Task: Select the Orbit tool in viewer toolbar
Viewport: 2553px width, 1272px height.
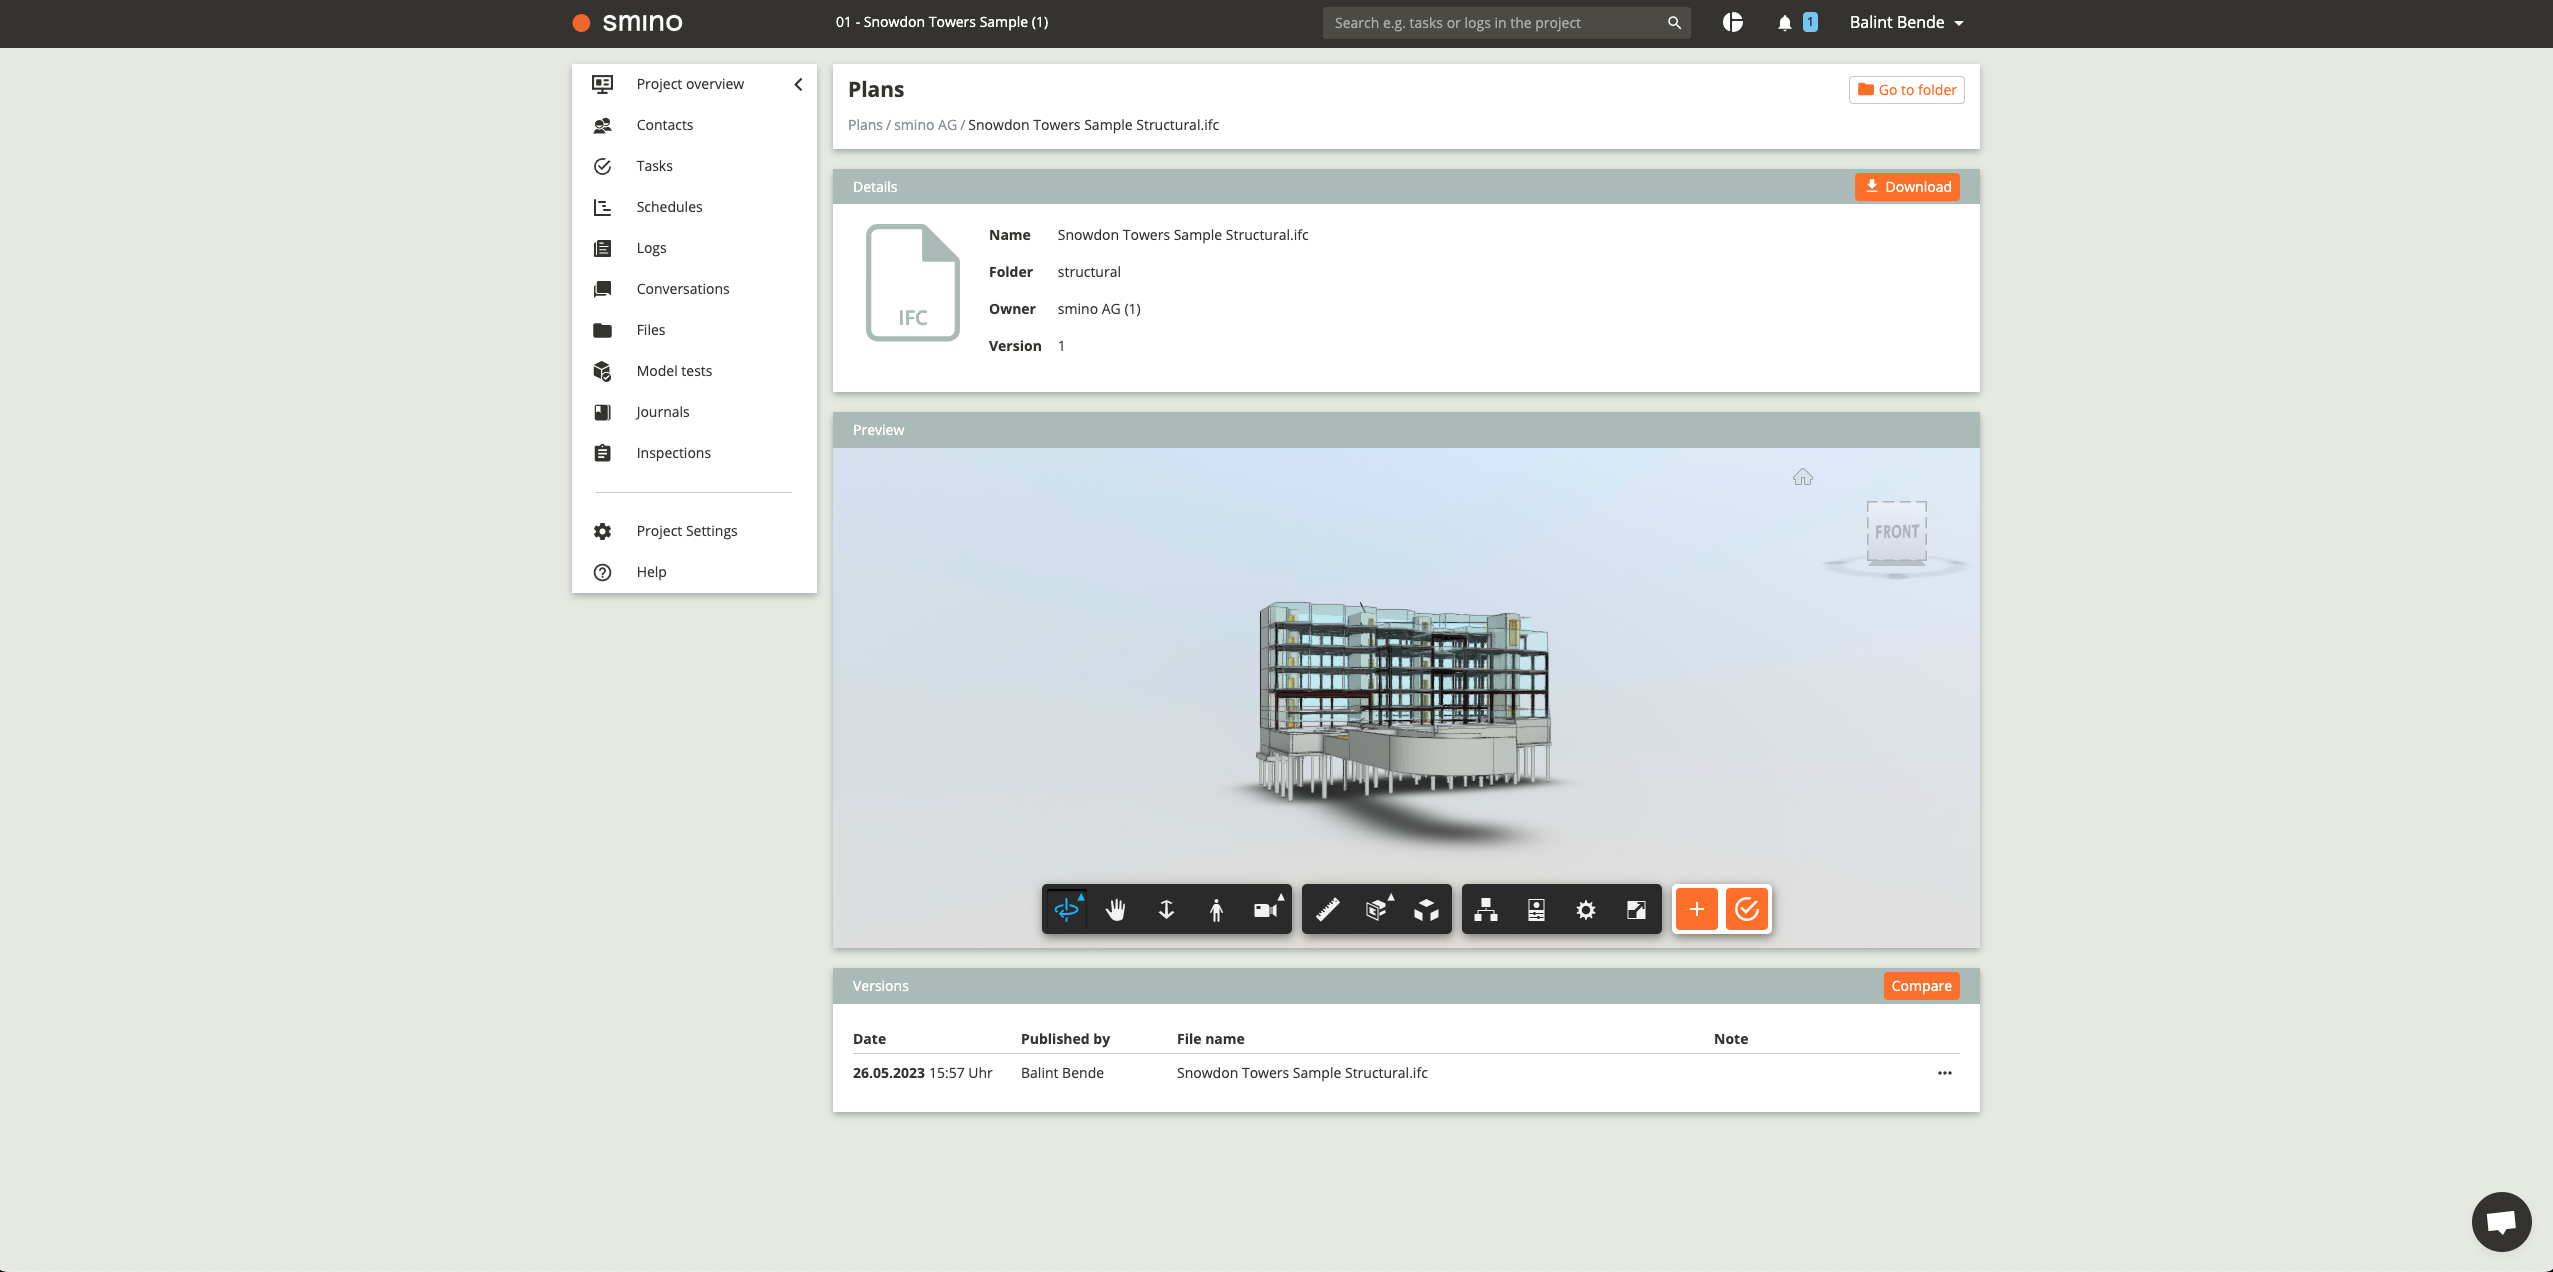Action: [1066, 909]
